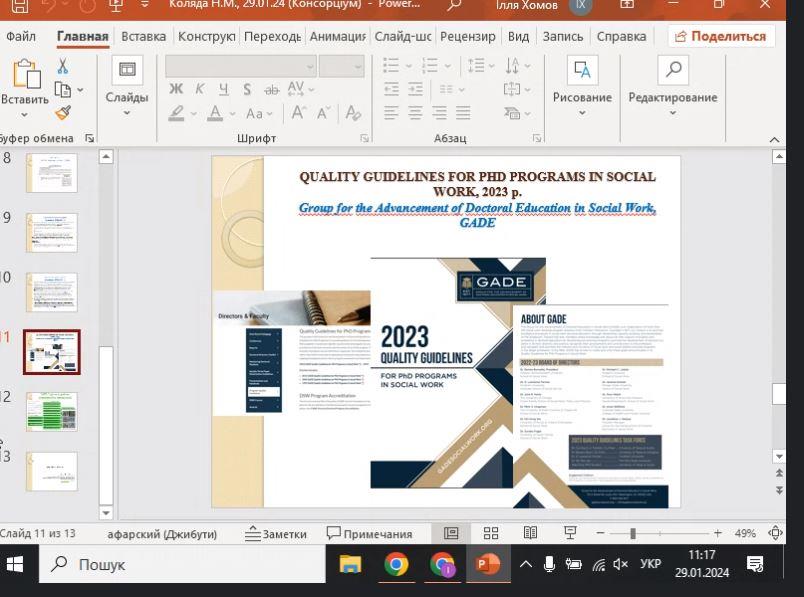Open Примечания comments pane

click(x=369, y=534)
